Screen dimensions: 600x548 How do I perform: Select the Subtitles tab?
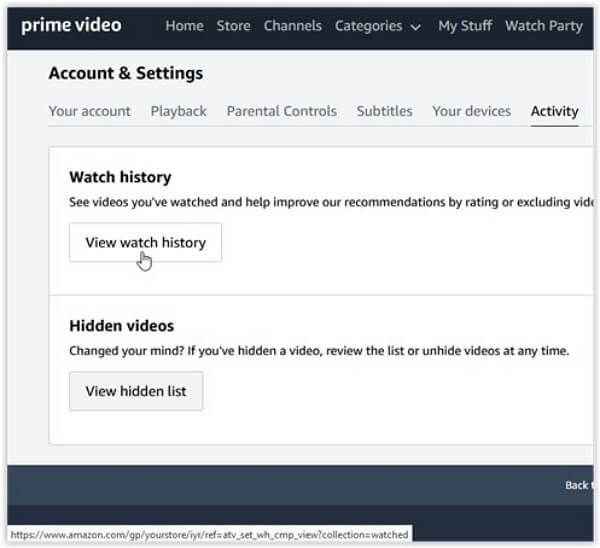pyautogui.click(x=385, y=111)
